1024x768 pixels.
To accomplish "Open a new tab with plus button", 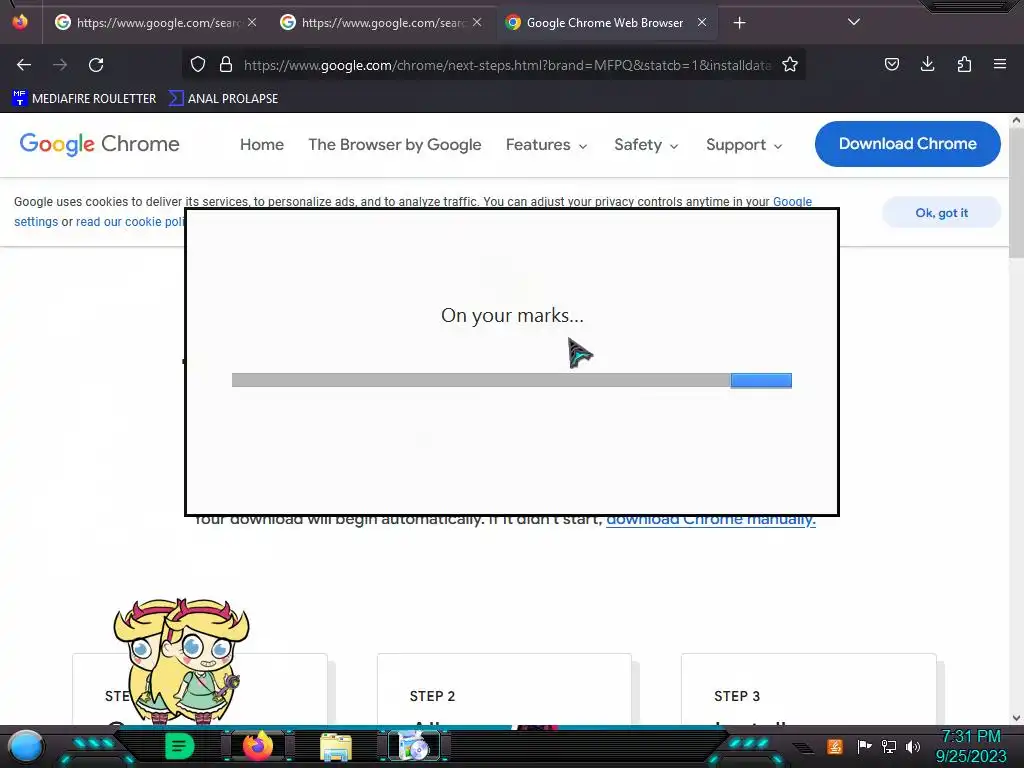I will pos(739,23).
